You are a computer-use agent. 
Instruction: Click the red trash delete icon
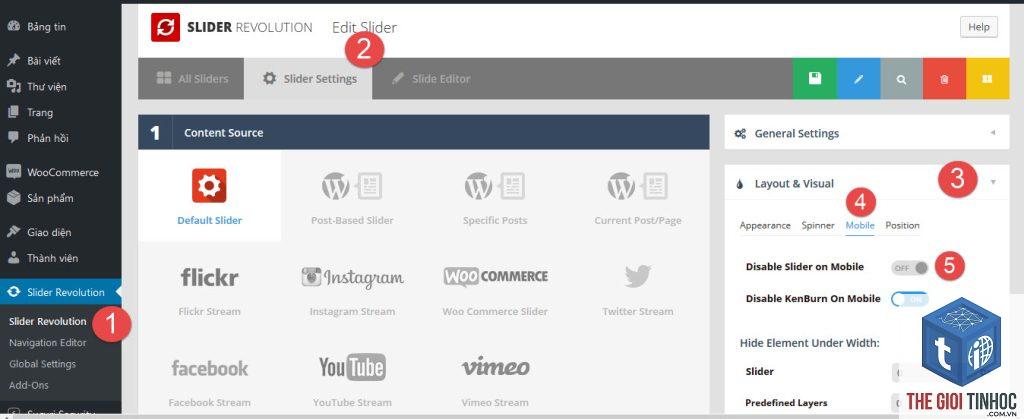pos(944,79)
